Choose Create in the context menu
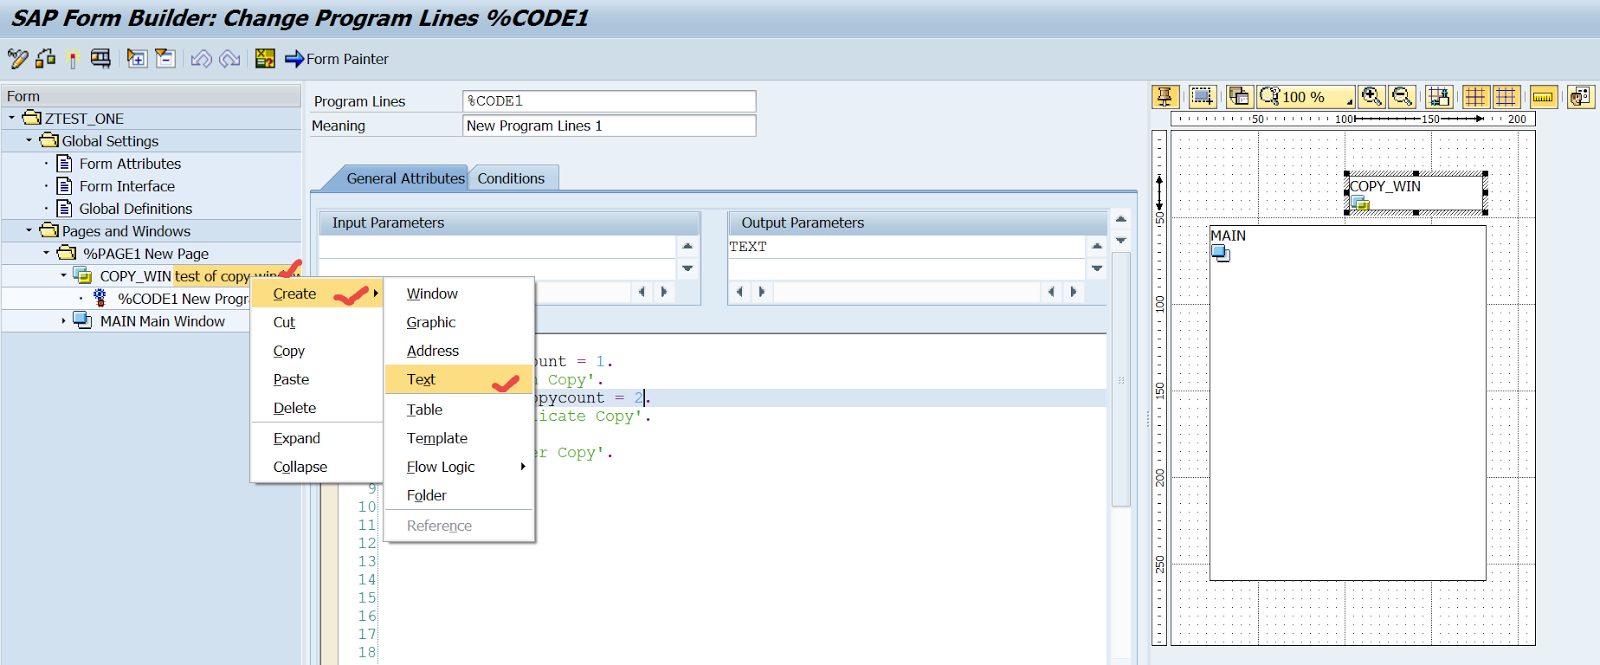The width and height of the screenshot is (1600, 665). click(317, 294)
